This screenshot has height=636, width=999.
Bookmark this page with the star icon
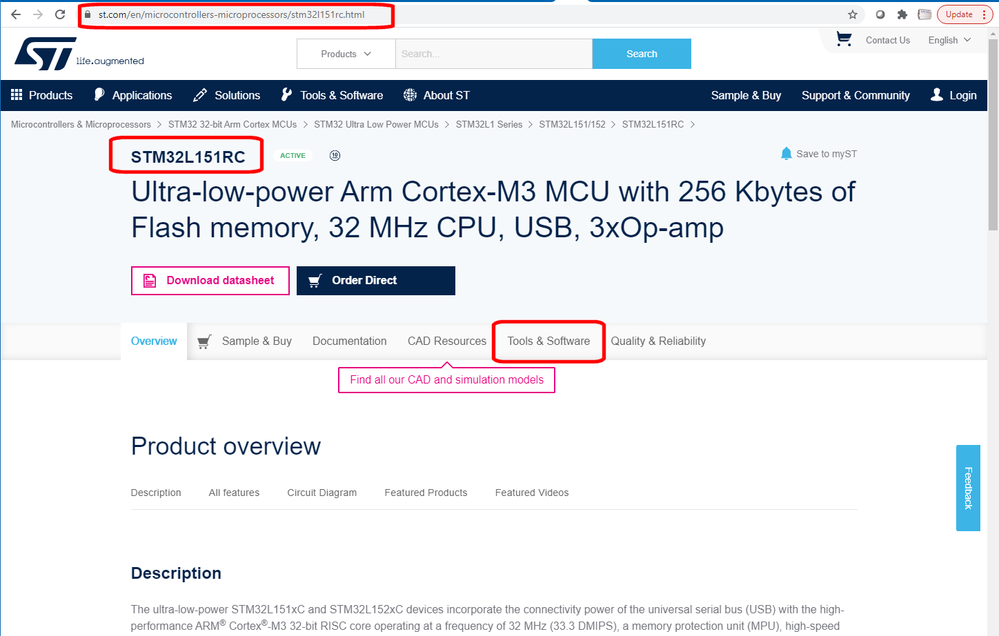pos(852,15)
